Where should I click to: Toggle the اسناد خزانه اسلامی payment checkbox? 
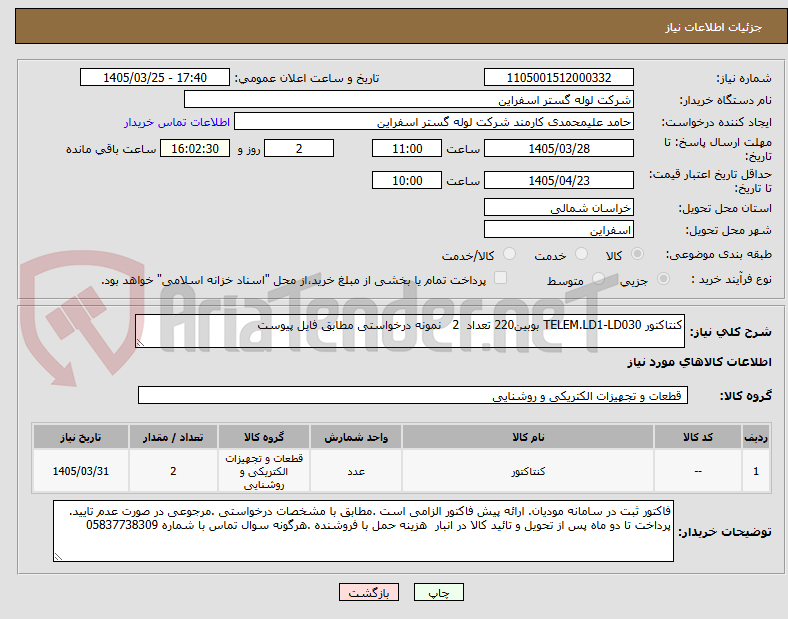(x=501, y=278)
